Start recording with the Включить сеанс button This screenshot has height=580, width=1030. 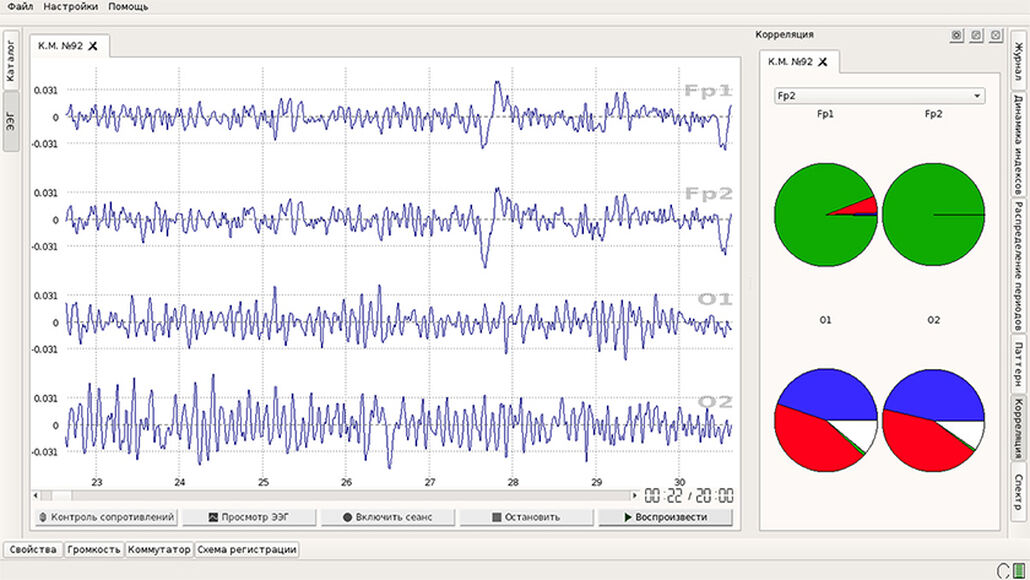pos(388,518)
